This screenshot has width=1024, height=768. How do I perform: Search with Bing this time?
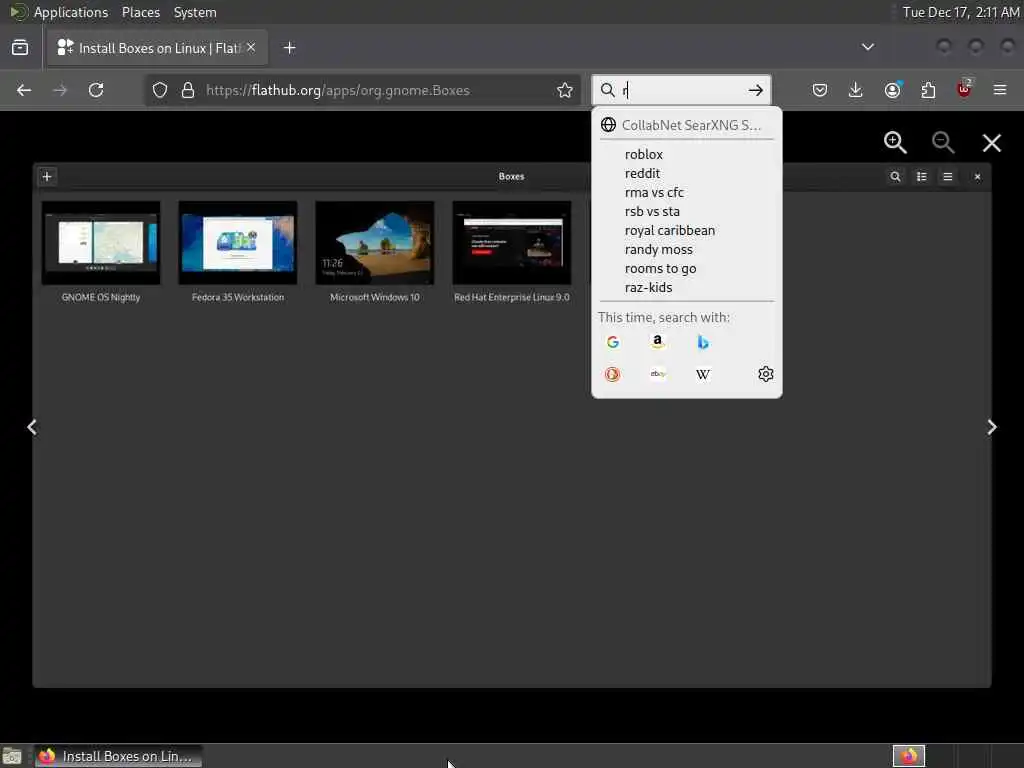pyautogui.click(x=703, y=342)
